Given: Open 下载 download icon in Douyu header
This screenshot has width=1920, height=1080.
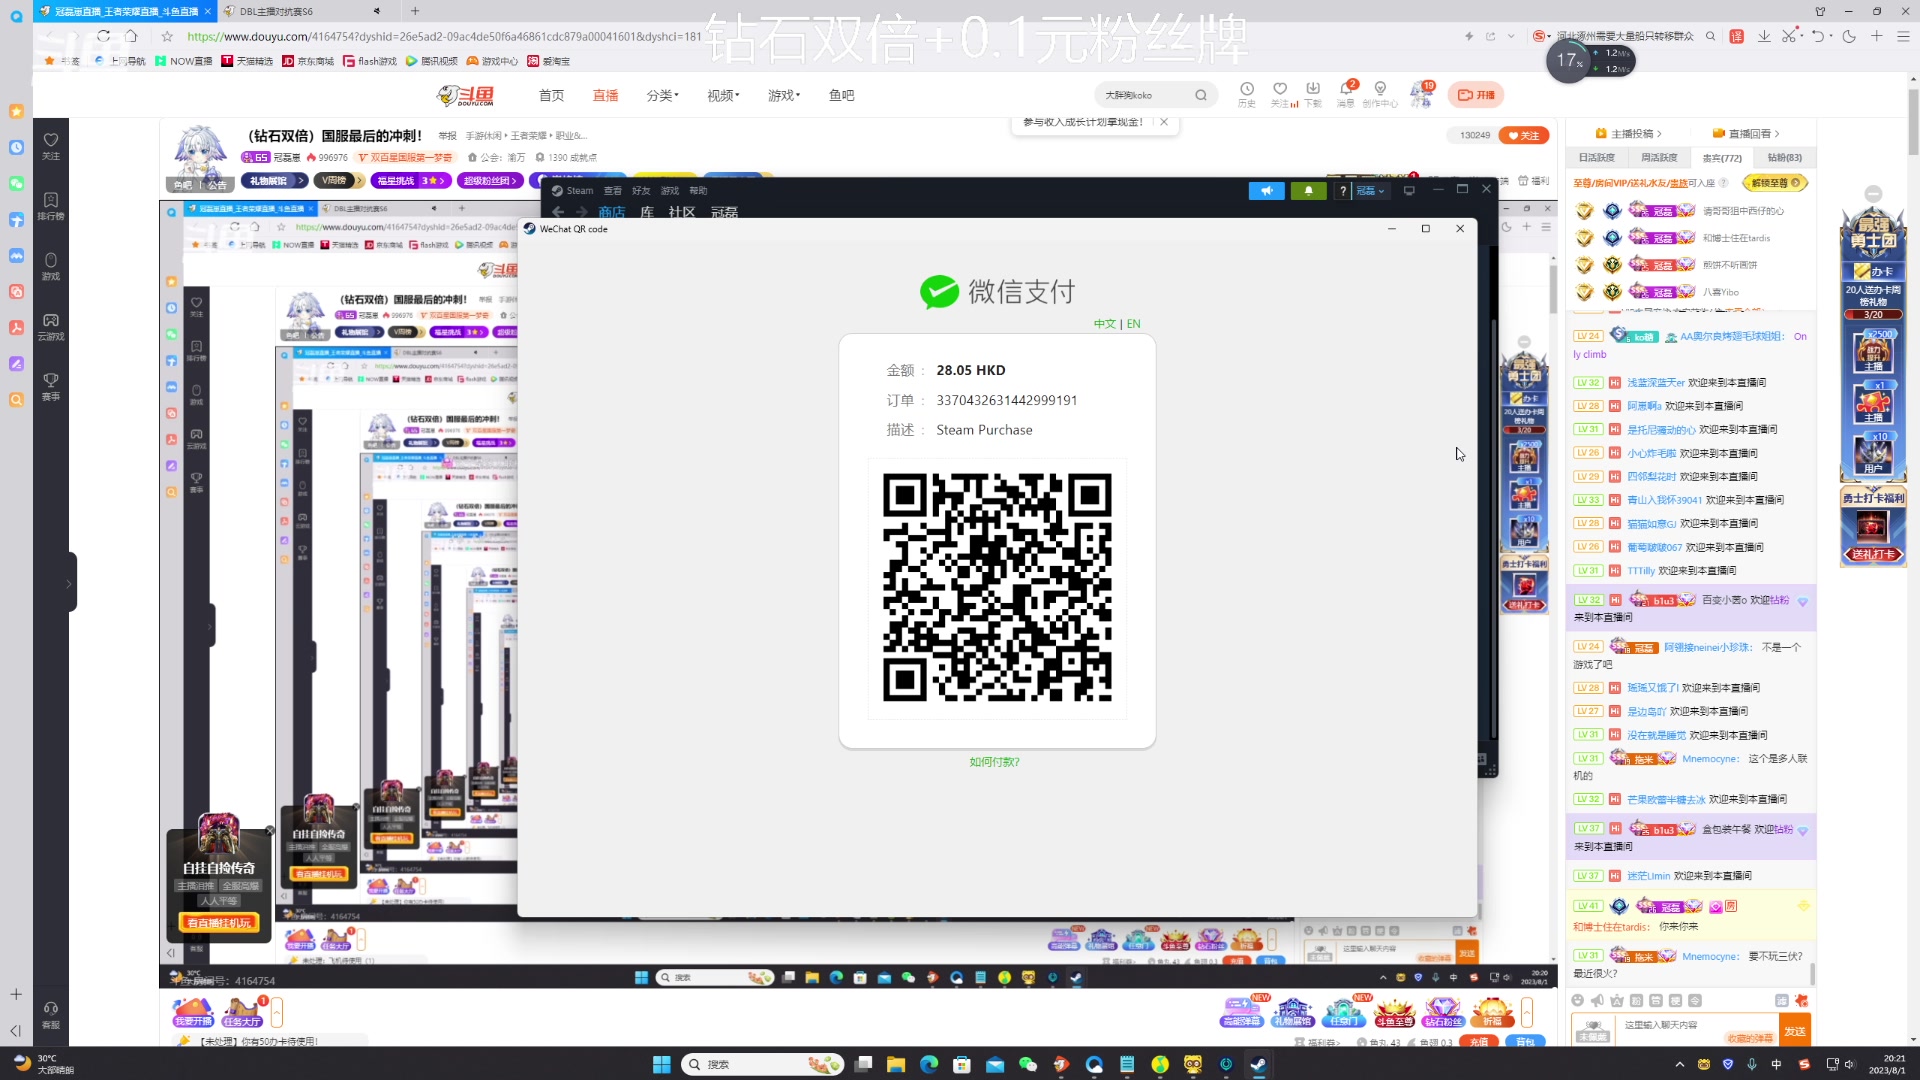Looking at the screenshot, I should [1313, 94].
